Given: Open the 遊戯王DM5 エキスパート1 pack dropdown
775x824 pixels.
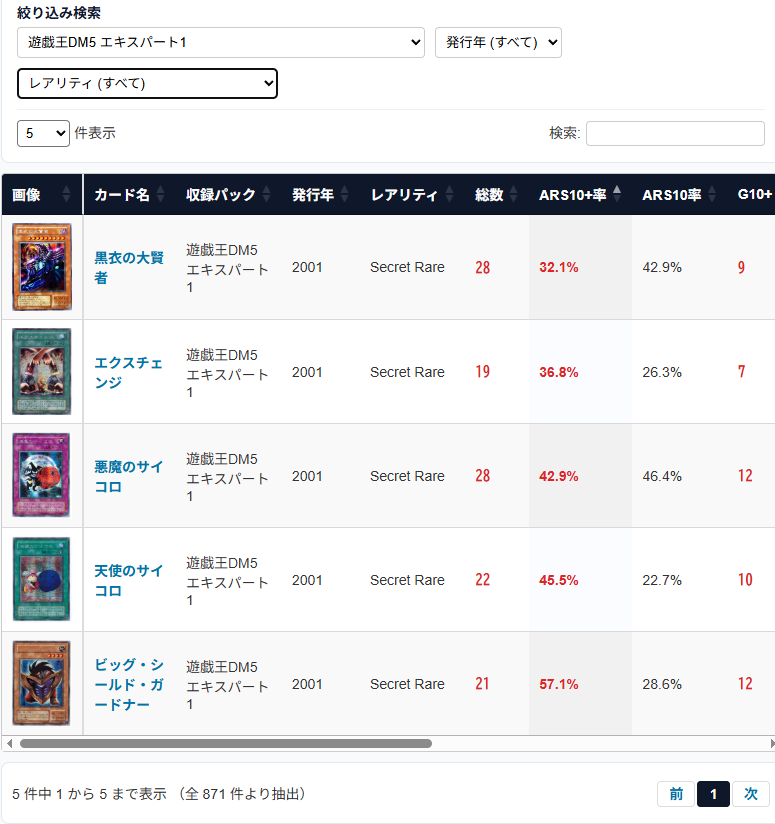Looking at the screenshot, I should tap(221, 43).
